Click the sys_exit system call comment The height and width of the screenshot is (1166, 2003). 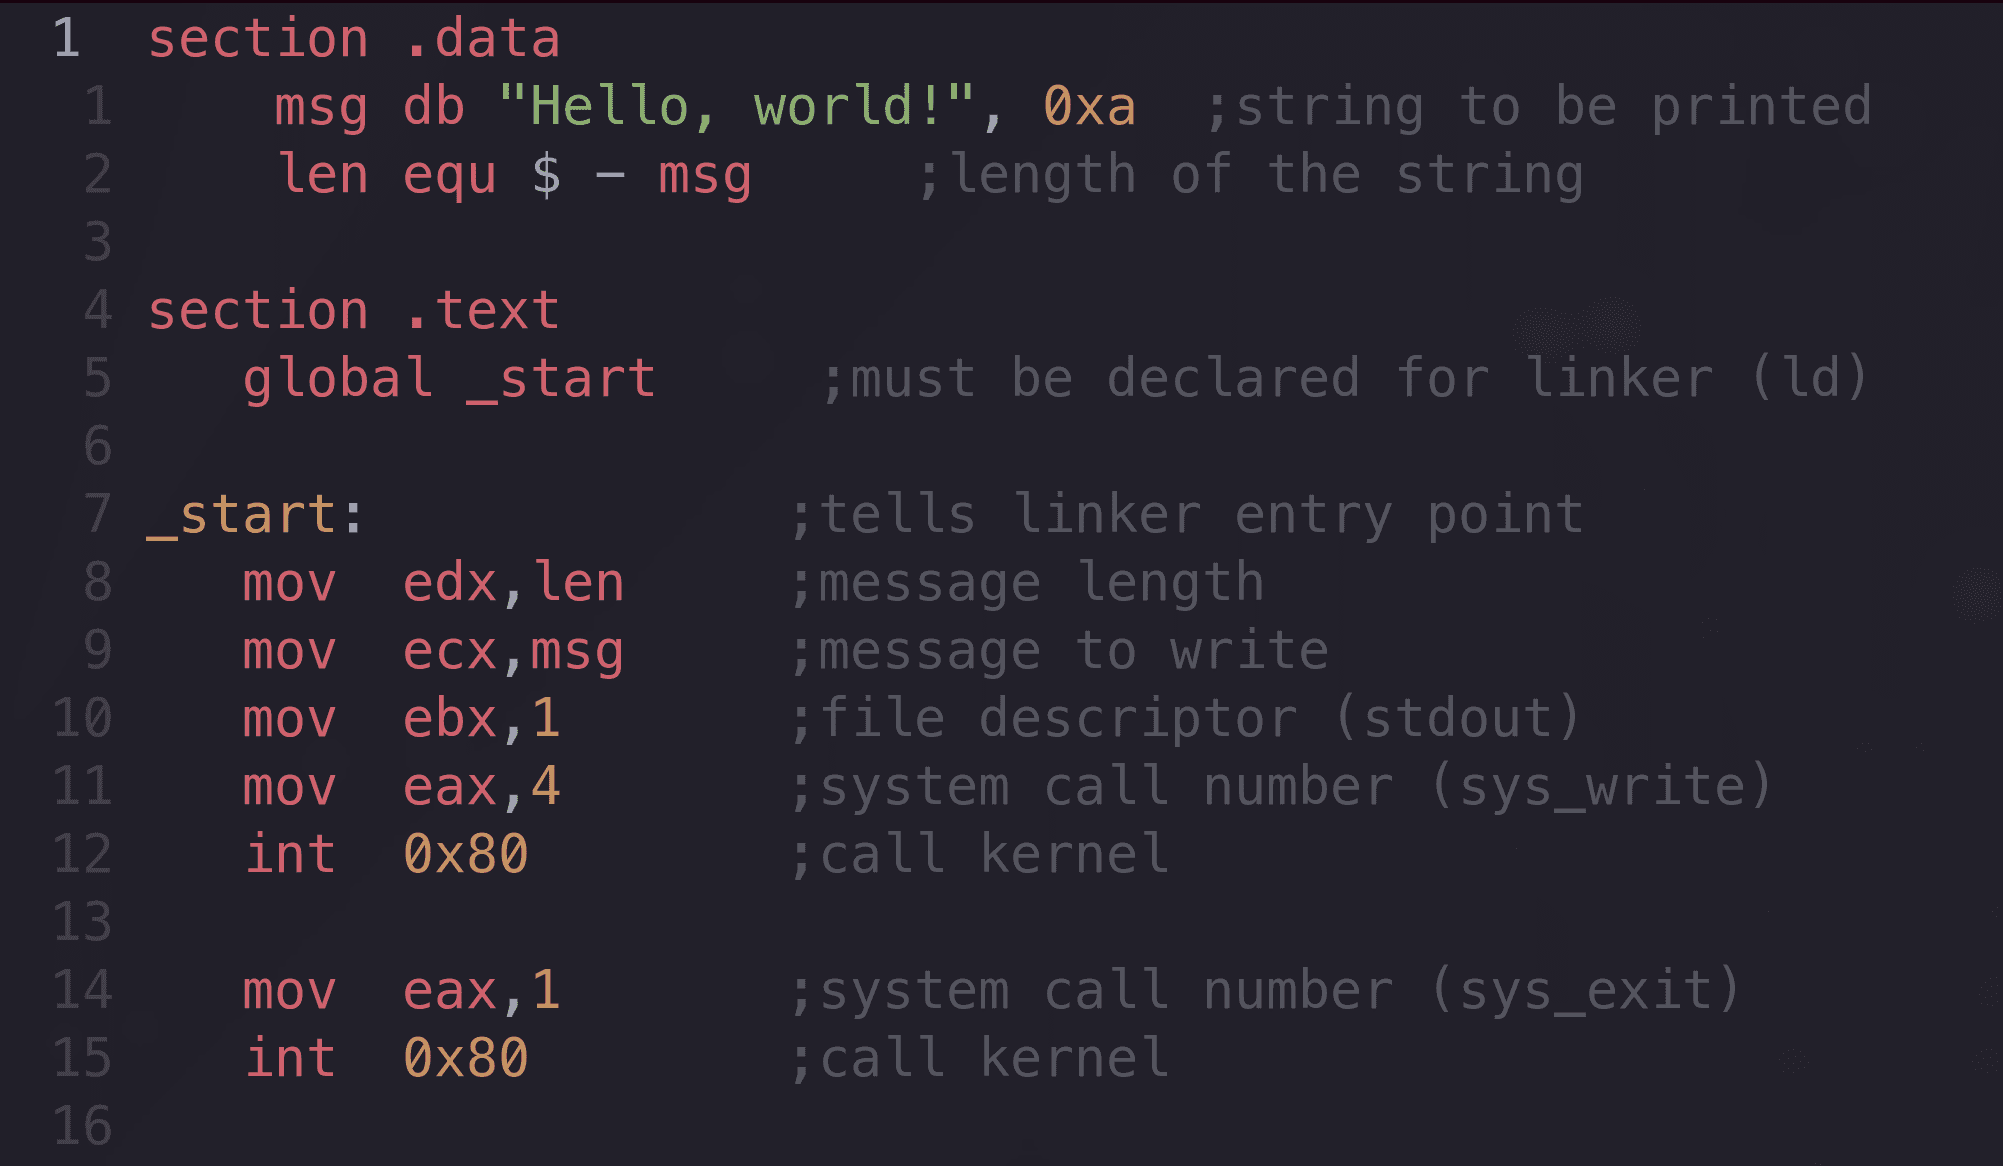point(1265,991)
